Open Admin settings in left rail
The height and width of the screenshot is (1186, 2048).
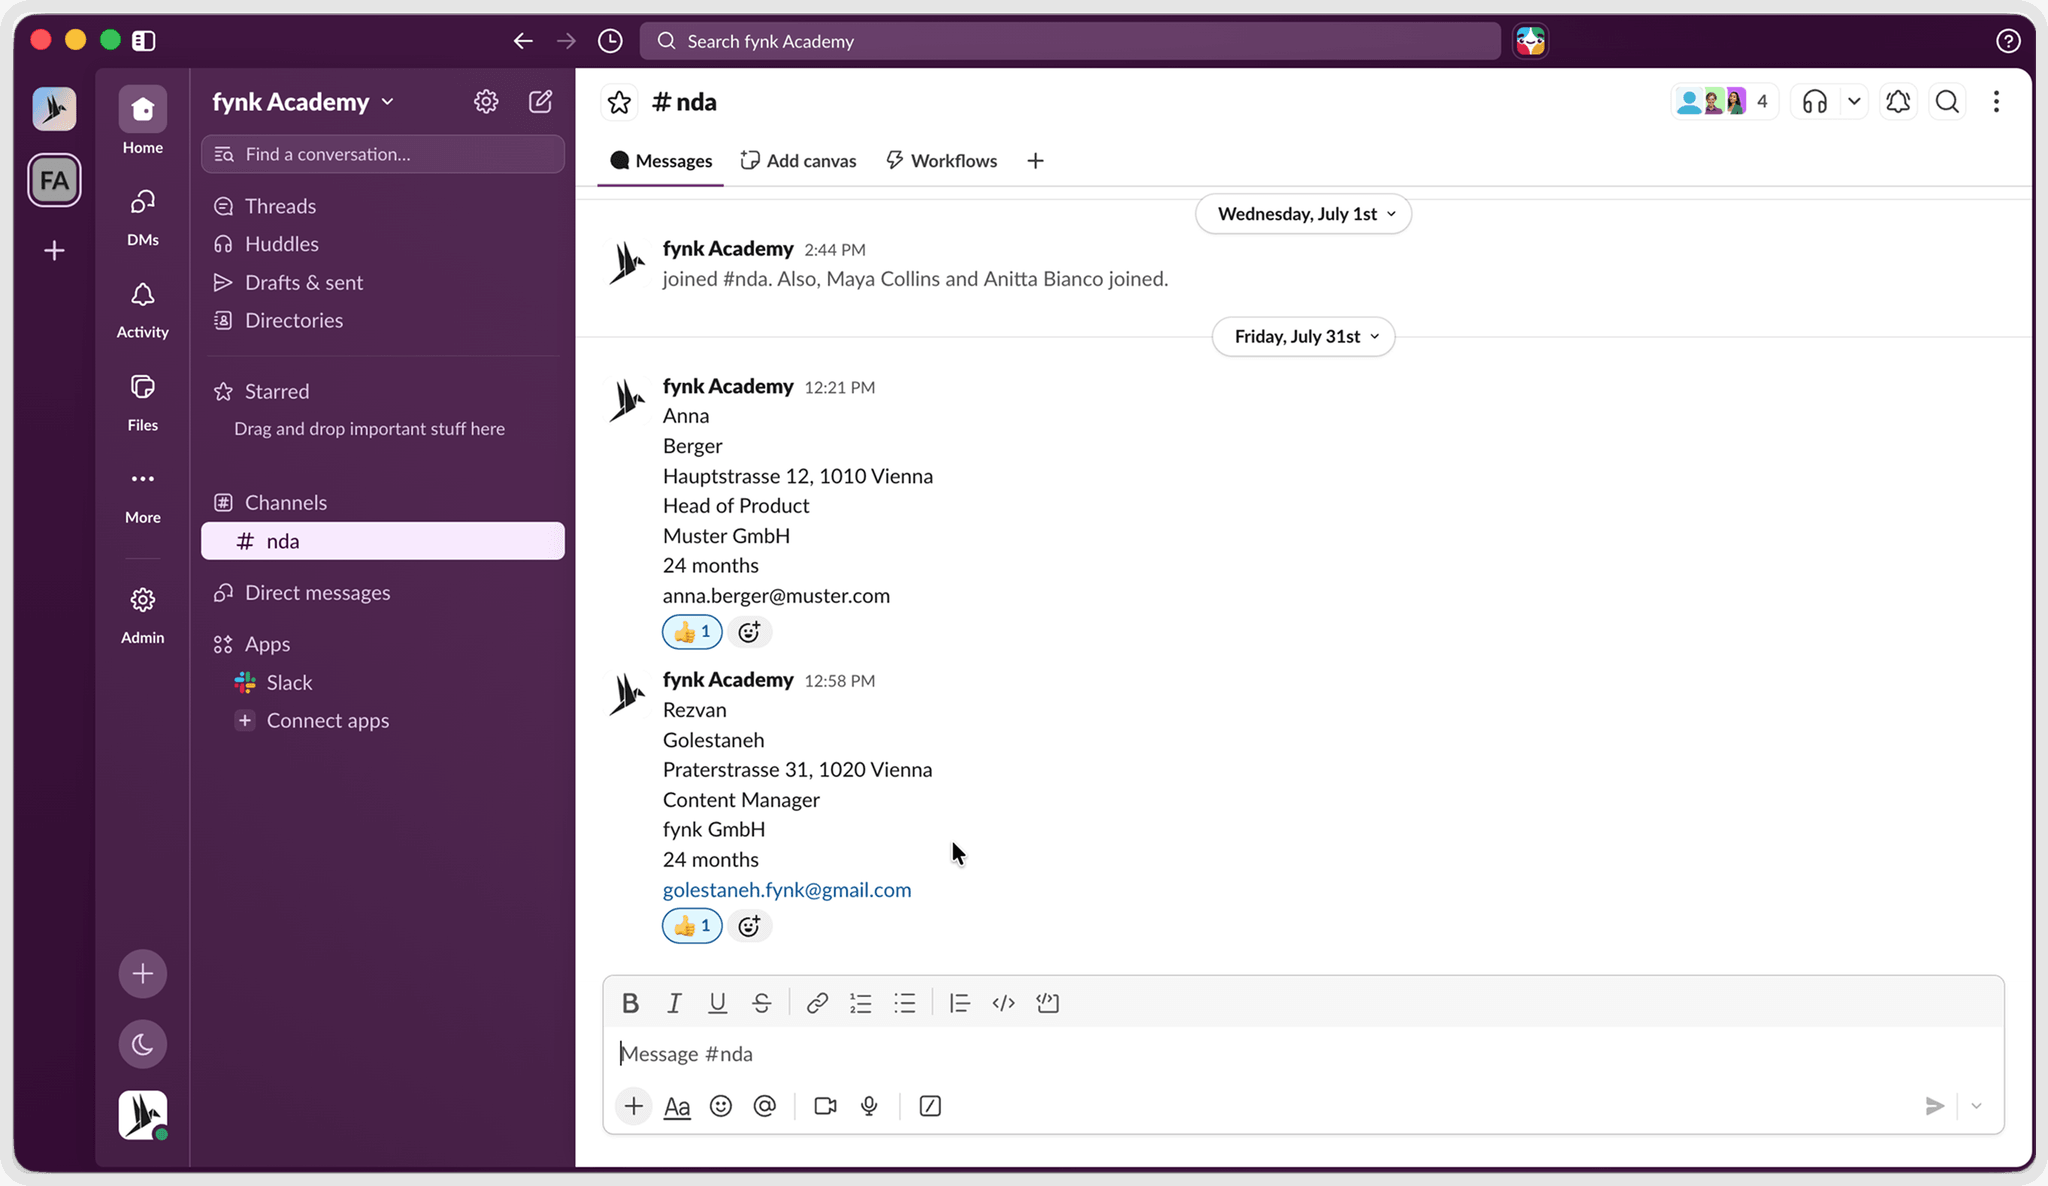click(x=143, y=615)
